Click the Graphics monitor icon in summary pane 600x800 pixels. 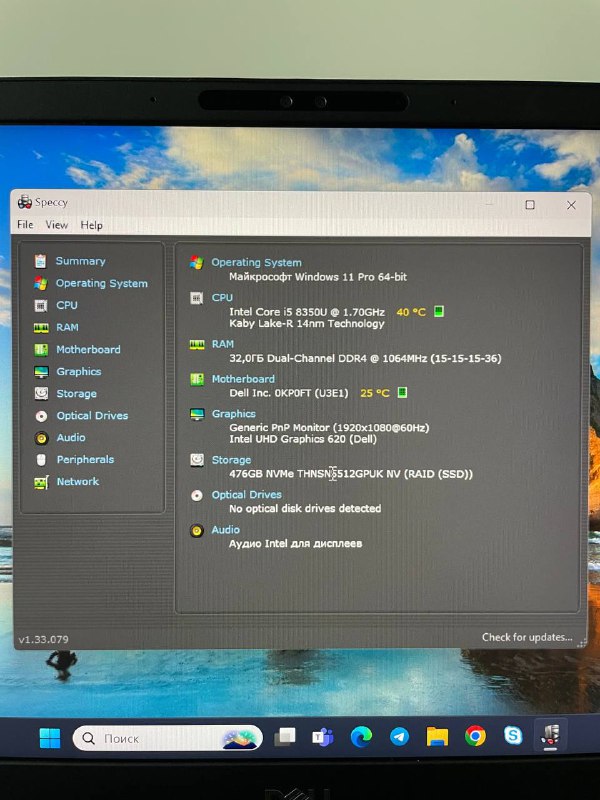click(x=197, y=414)
